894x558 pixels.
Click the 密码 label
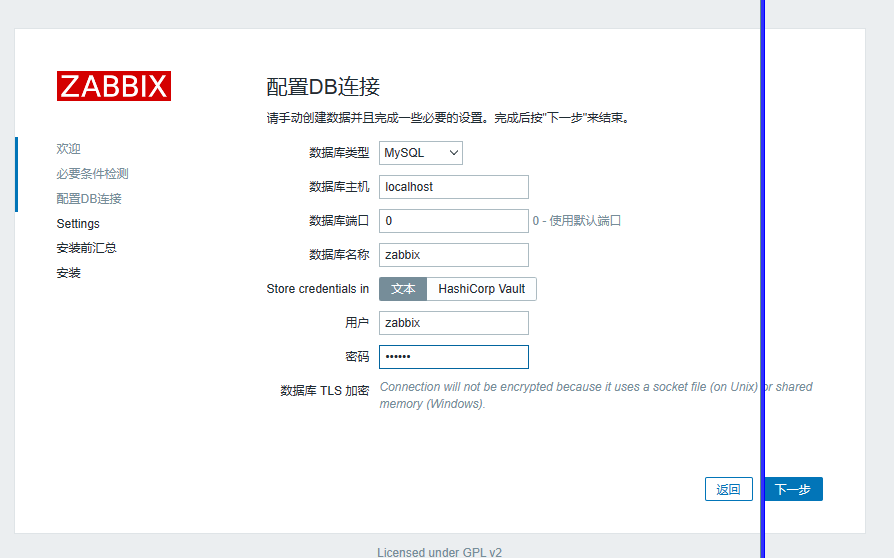click(357, 357)
